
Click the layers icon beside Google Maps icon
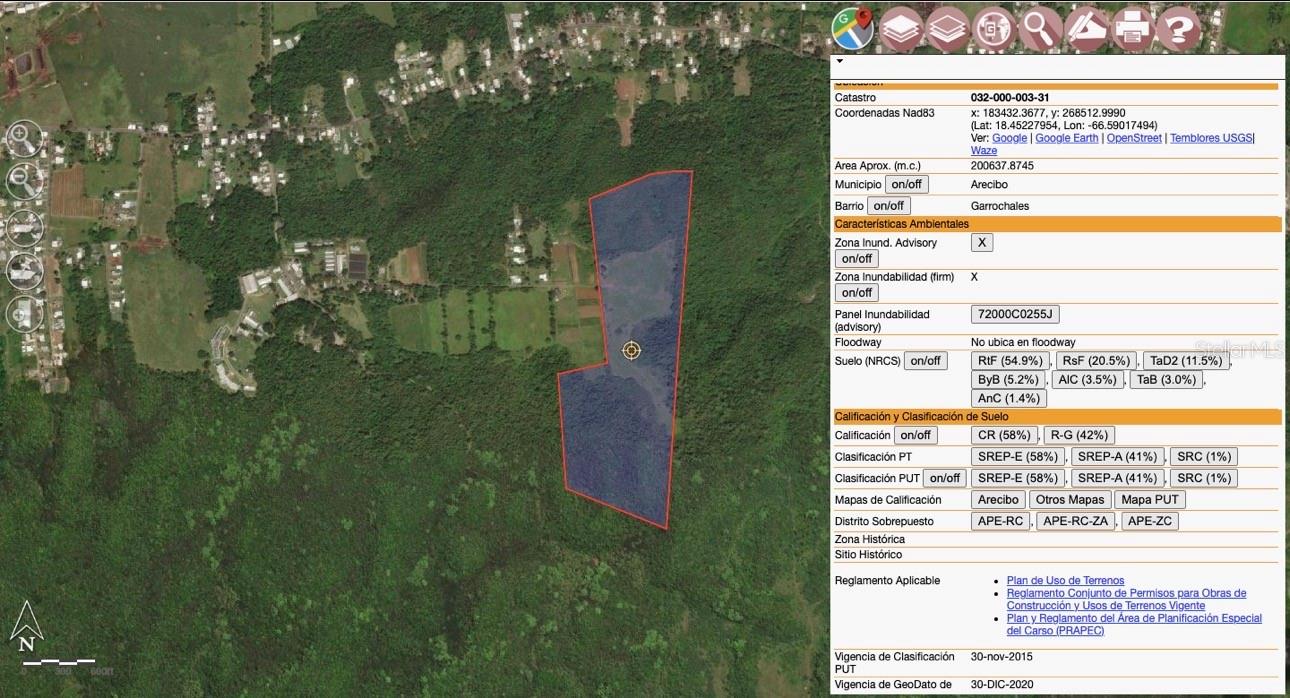(901, 28)
